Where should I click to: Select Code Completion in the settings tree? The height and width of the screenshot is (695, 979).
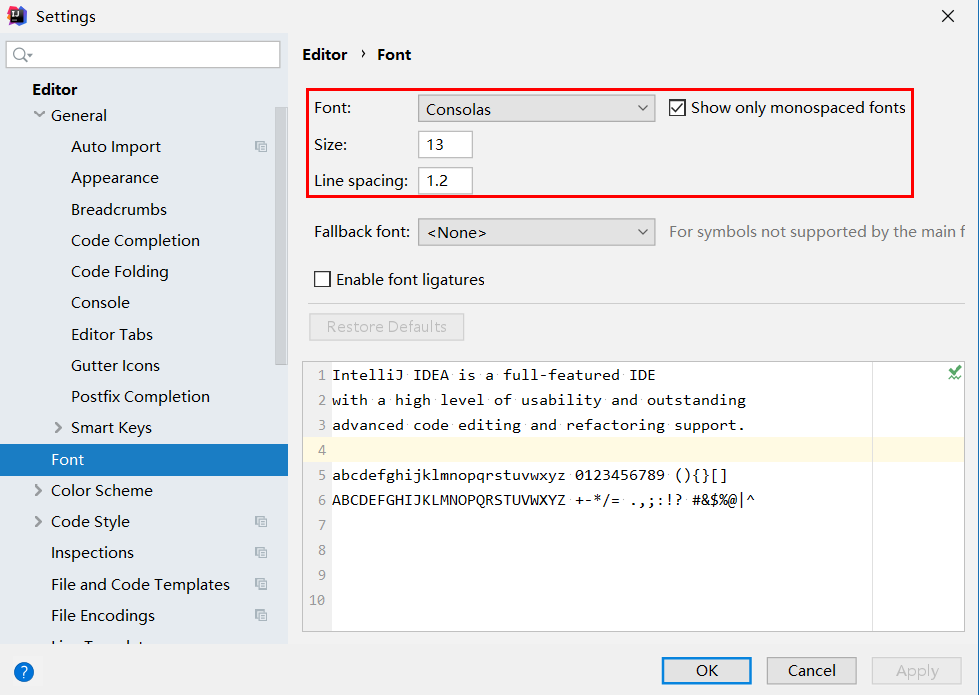pyautogui.click(x=135, y=241)
